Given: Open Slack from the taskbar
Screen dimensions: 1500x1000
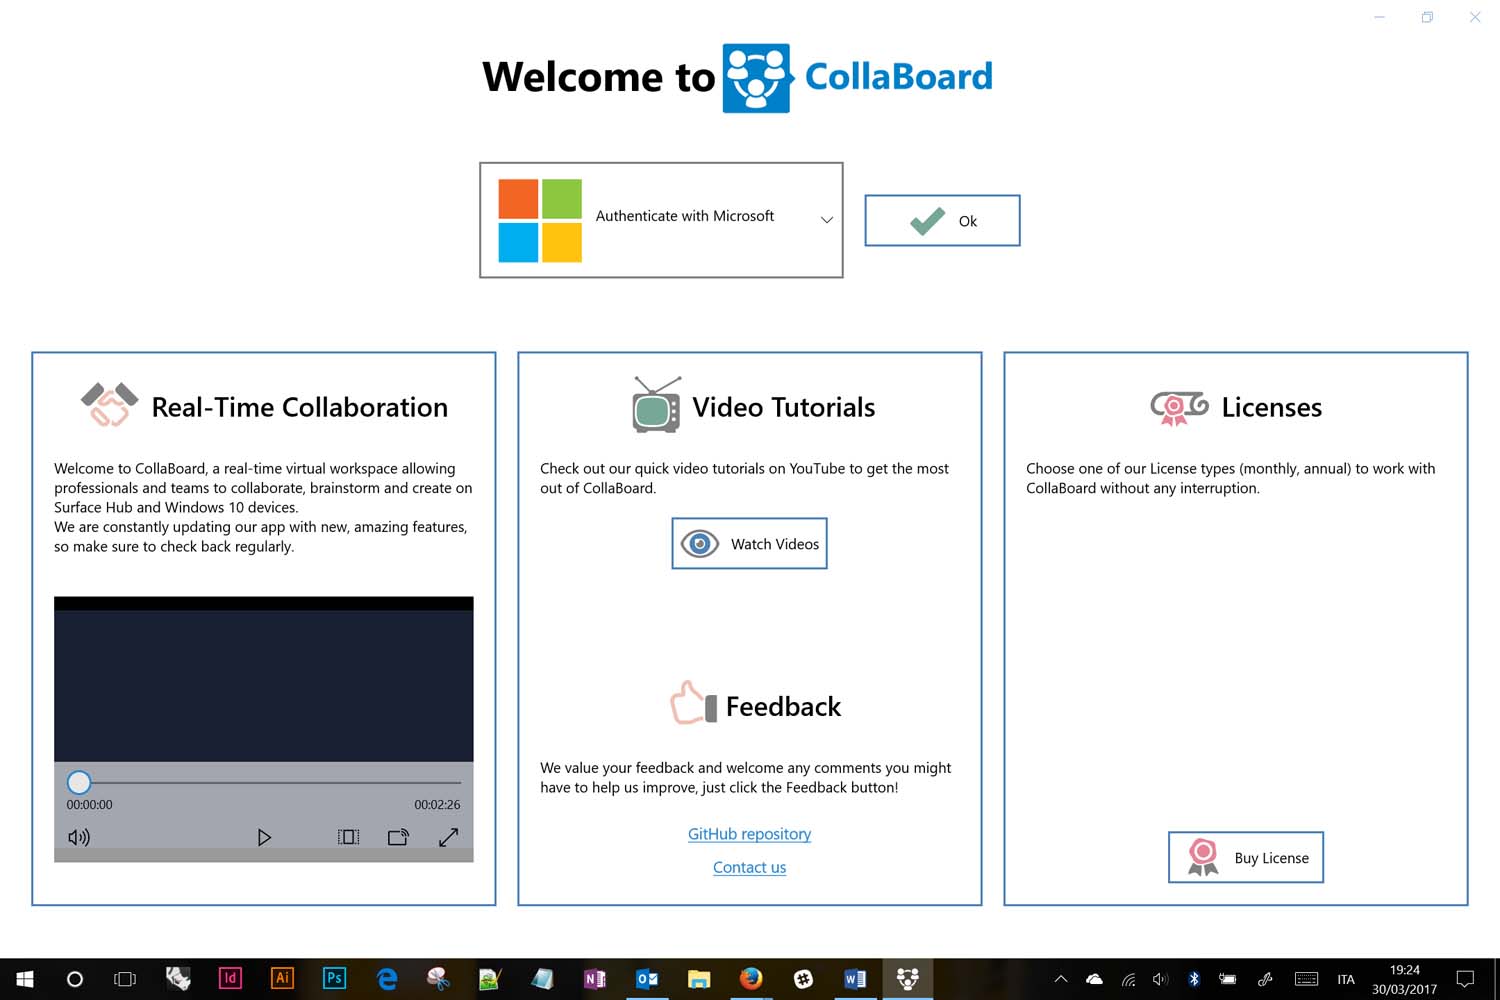Looking at the screenshot, I should [803, 979].
